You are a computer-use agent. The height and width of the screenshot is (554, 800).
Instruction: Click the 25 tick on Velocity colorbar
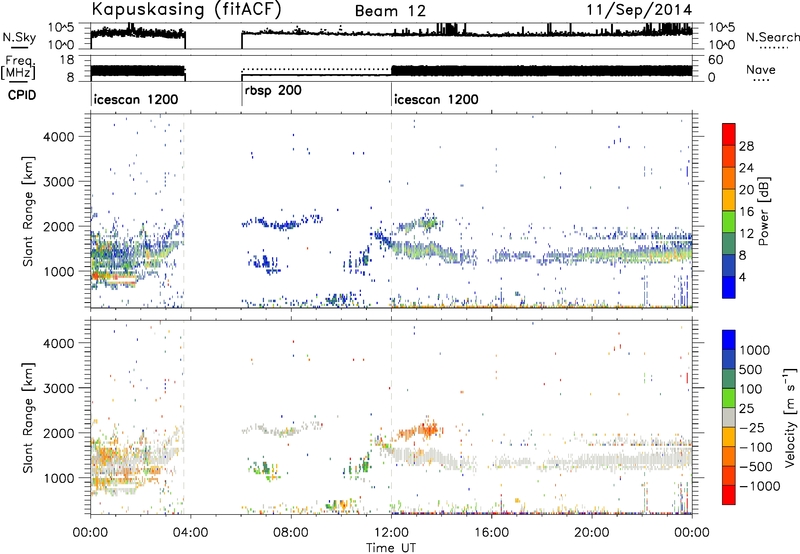coord(746,408)
